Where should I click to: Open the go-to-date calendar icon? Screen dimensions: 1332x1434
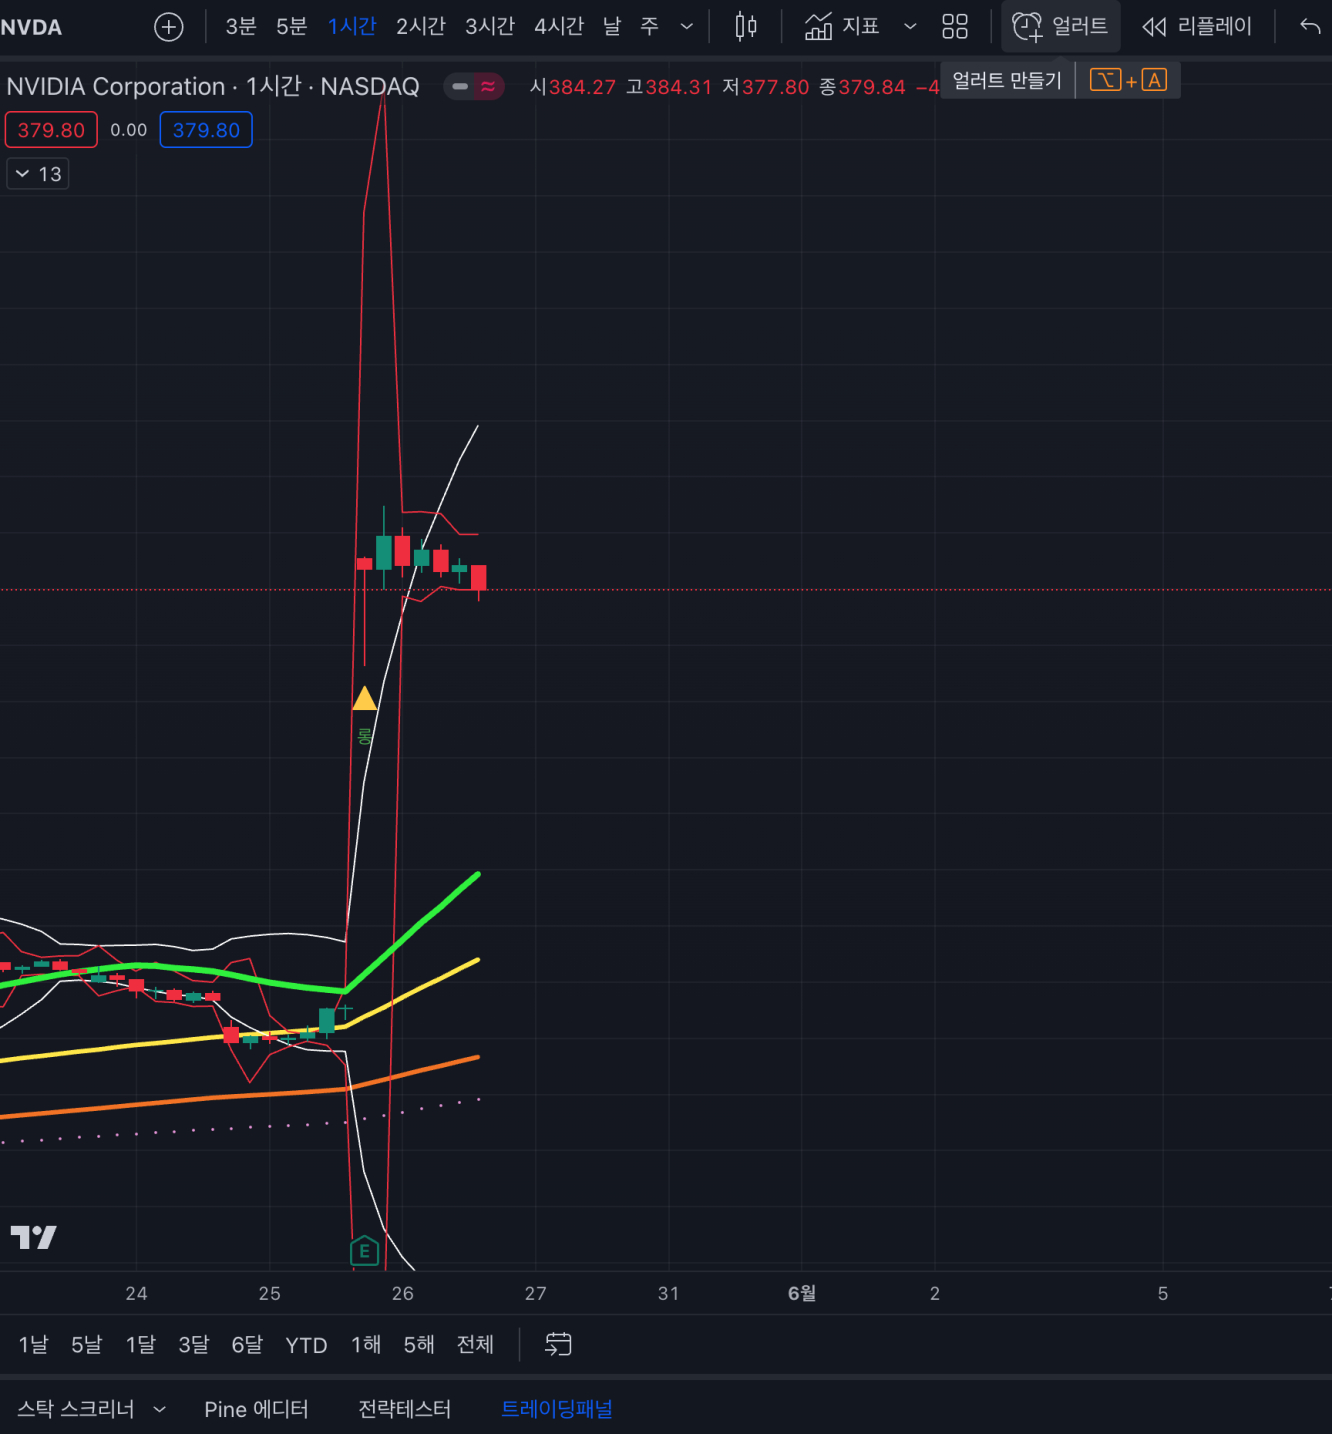click(x=558, y=1345)
